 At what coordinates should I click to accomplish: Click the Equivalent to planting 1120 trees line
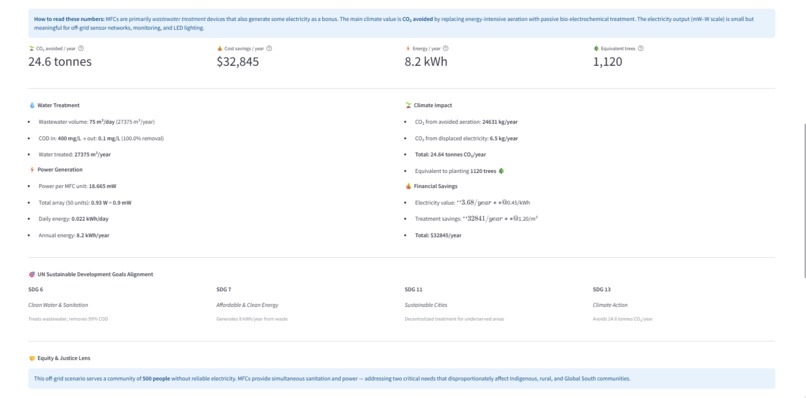[x=460, y=171]
